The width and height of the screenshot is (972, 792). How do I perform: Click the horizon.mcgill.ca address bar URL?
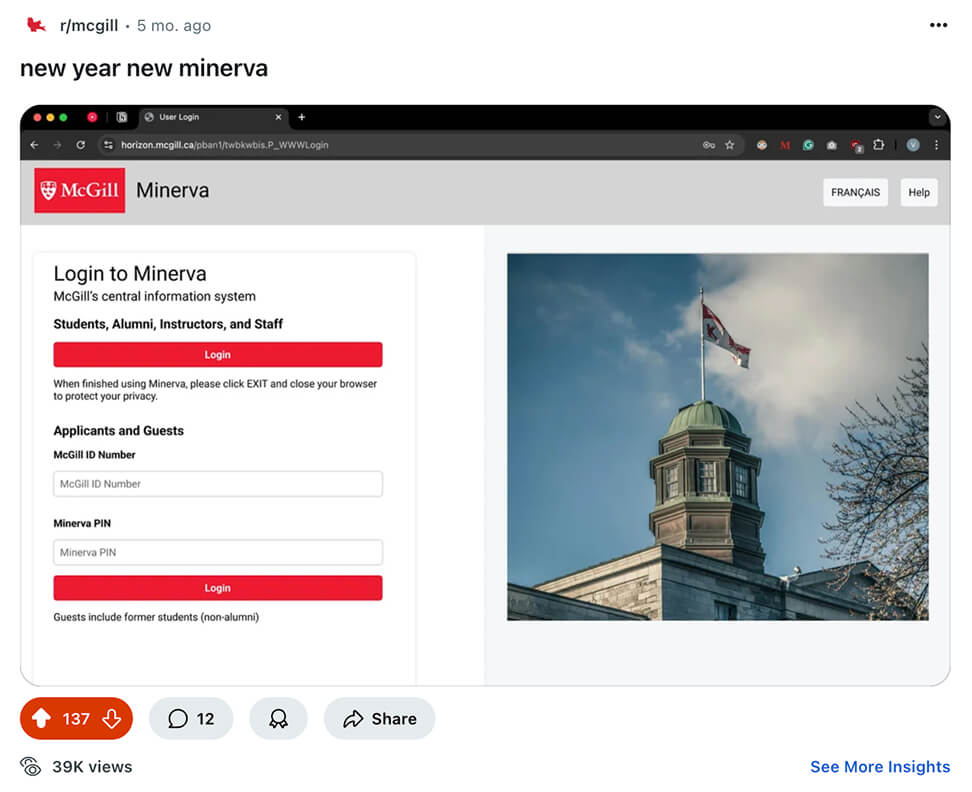tap(224, 145)
